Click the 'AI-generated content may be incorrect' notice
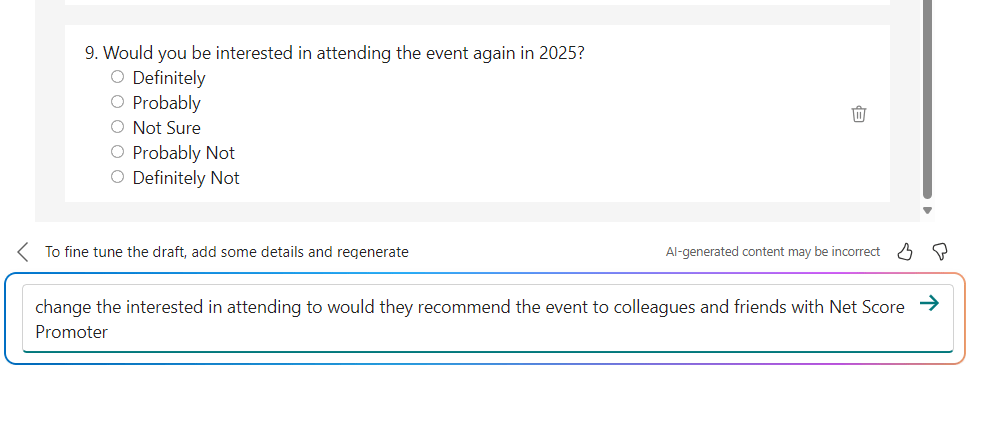This screenshot has height=435, width=999. [x=772, y=252]
